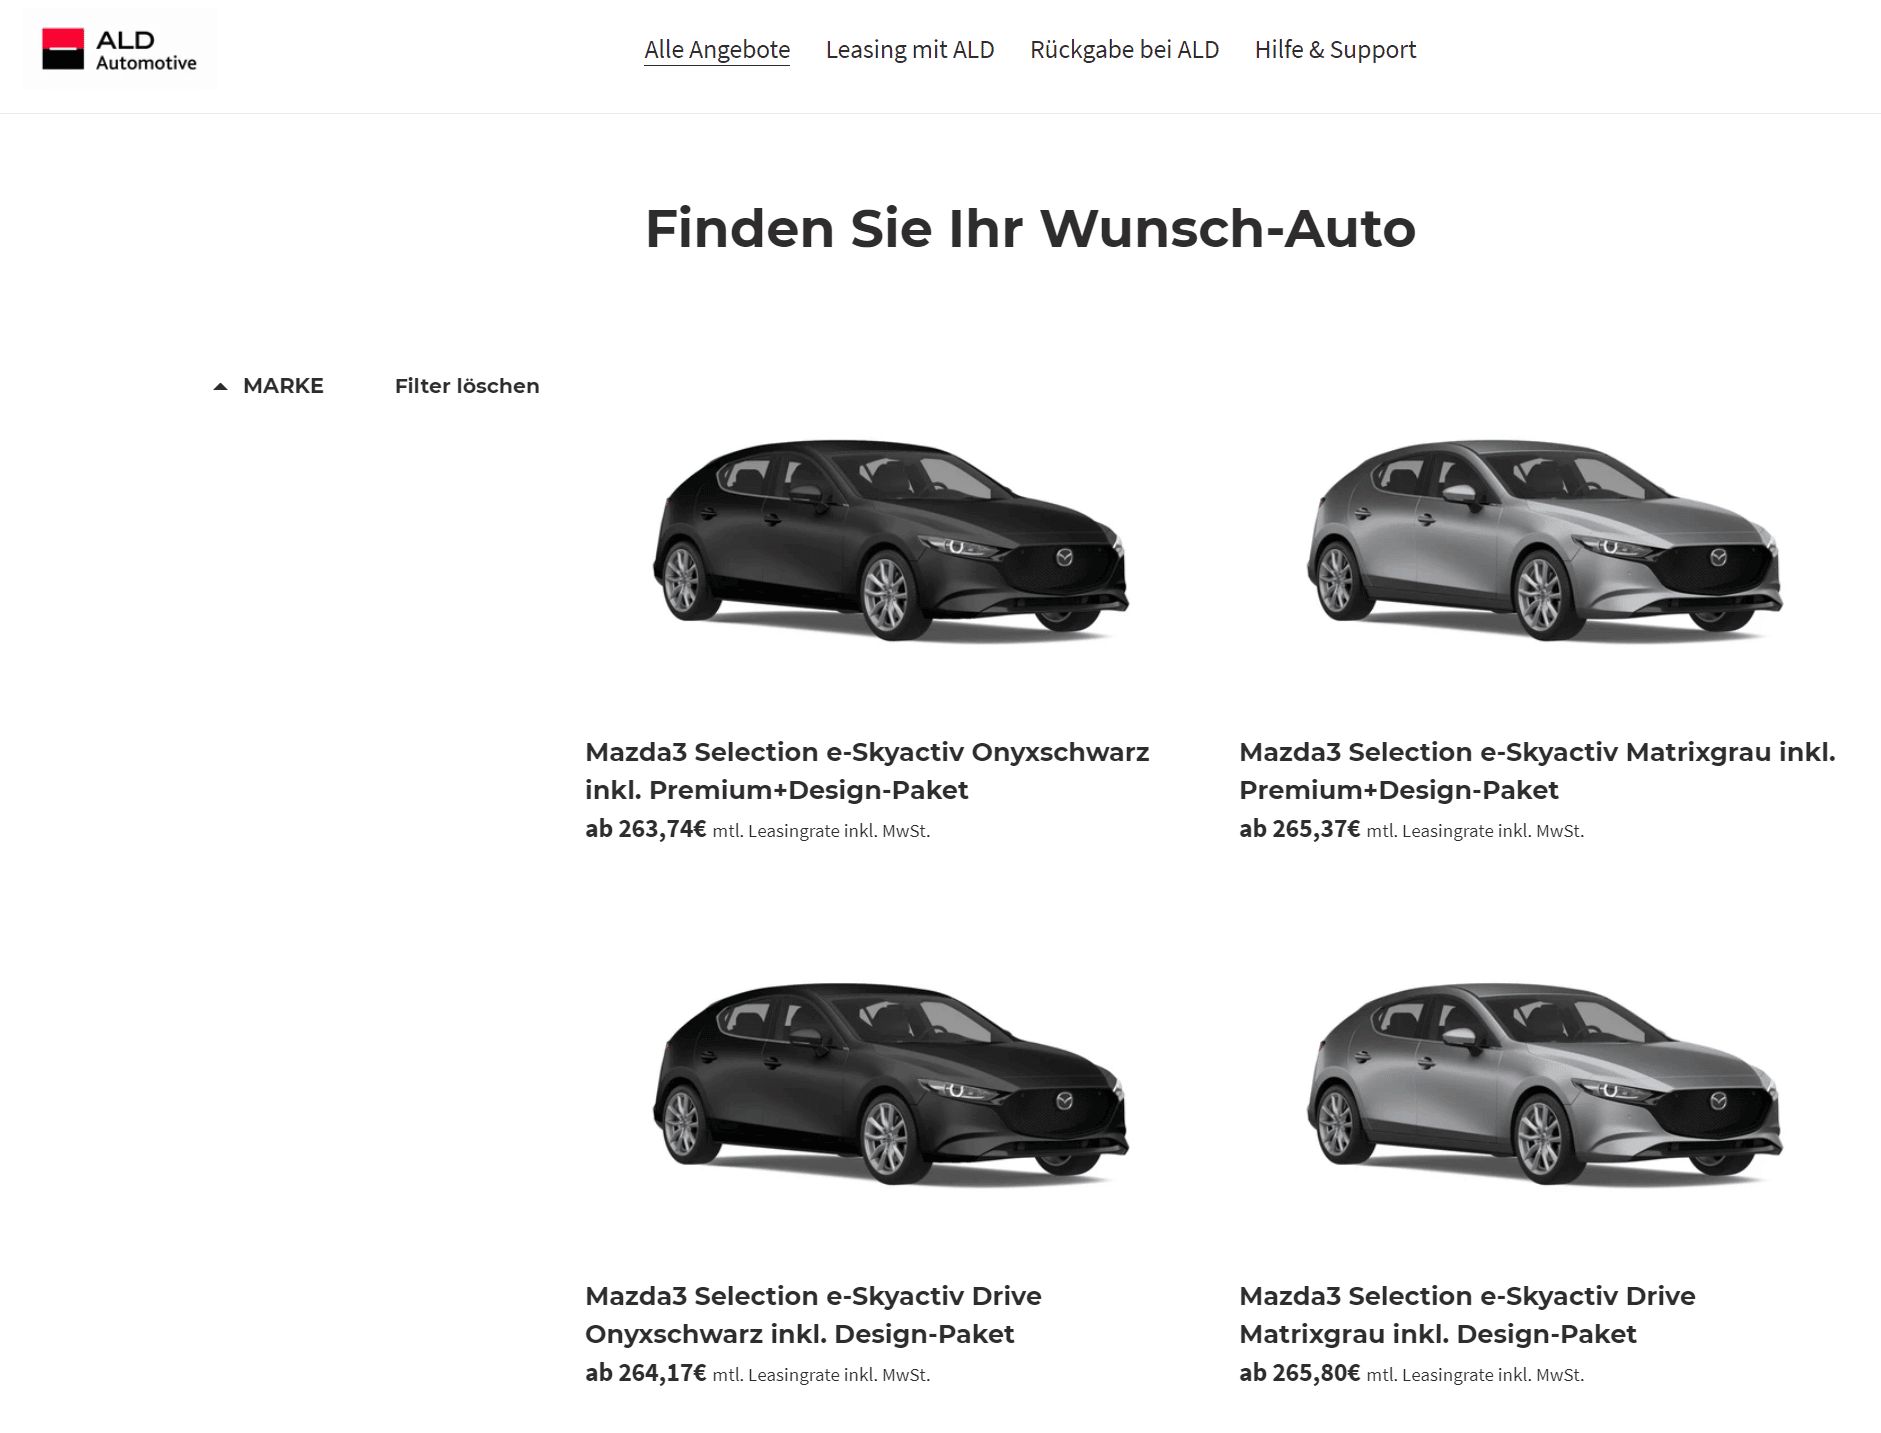
Task: Open Hilfe & Support
Action: coord(1335,49)
